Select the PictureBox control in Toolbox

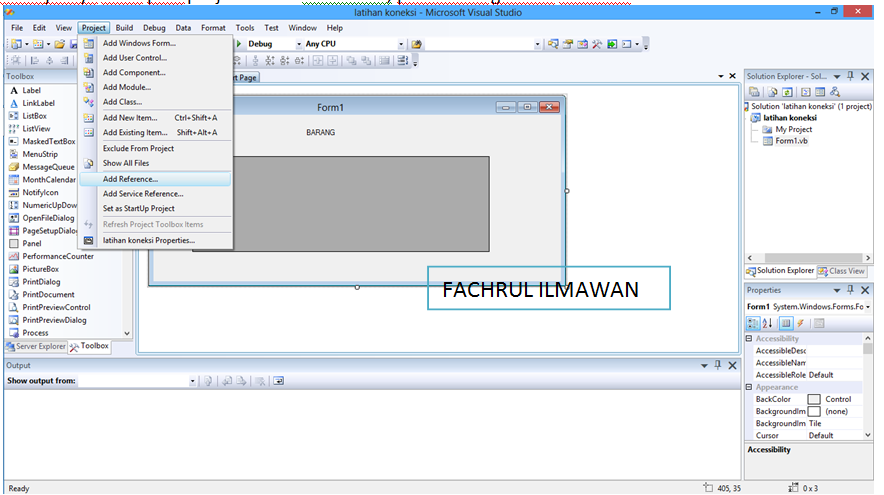[x=41, y=269]
